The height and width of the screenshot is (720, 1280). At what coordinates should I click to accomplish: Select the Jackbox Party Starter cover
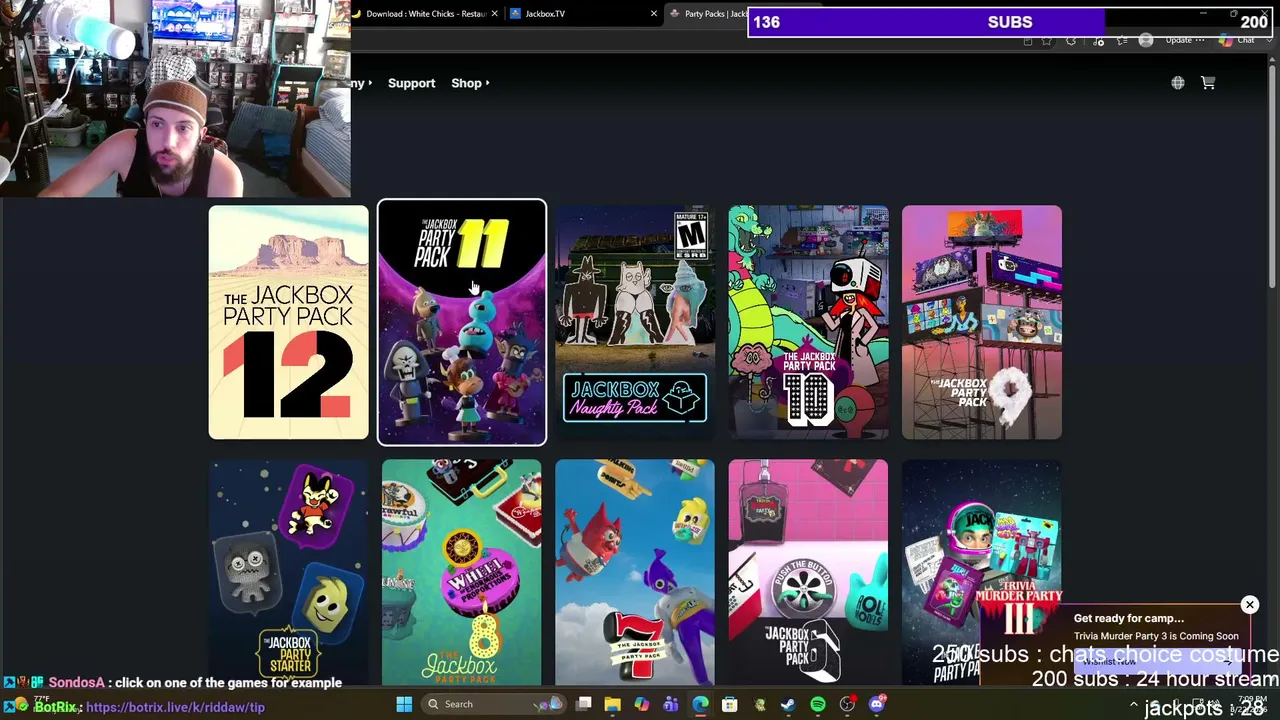pos(288,572)
